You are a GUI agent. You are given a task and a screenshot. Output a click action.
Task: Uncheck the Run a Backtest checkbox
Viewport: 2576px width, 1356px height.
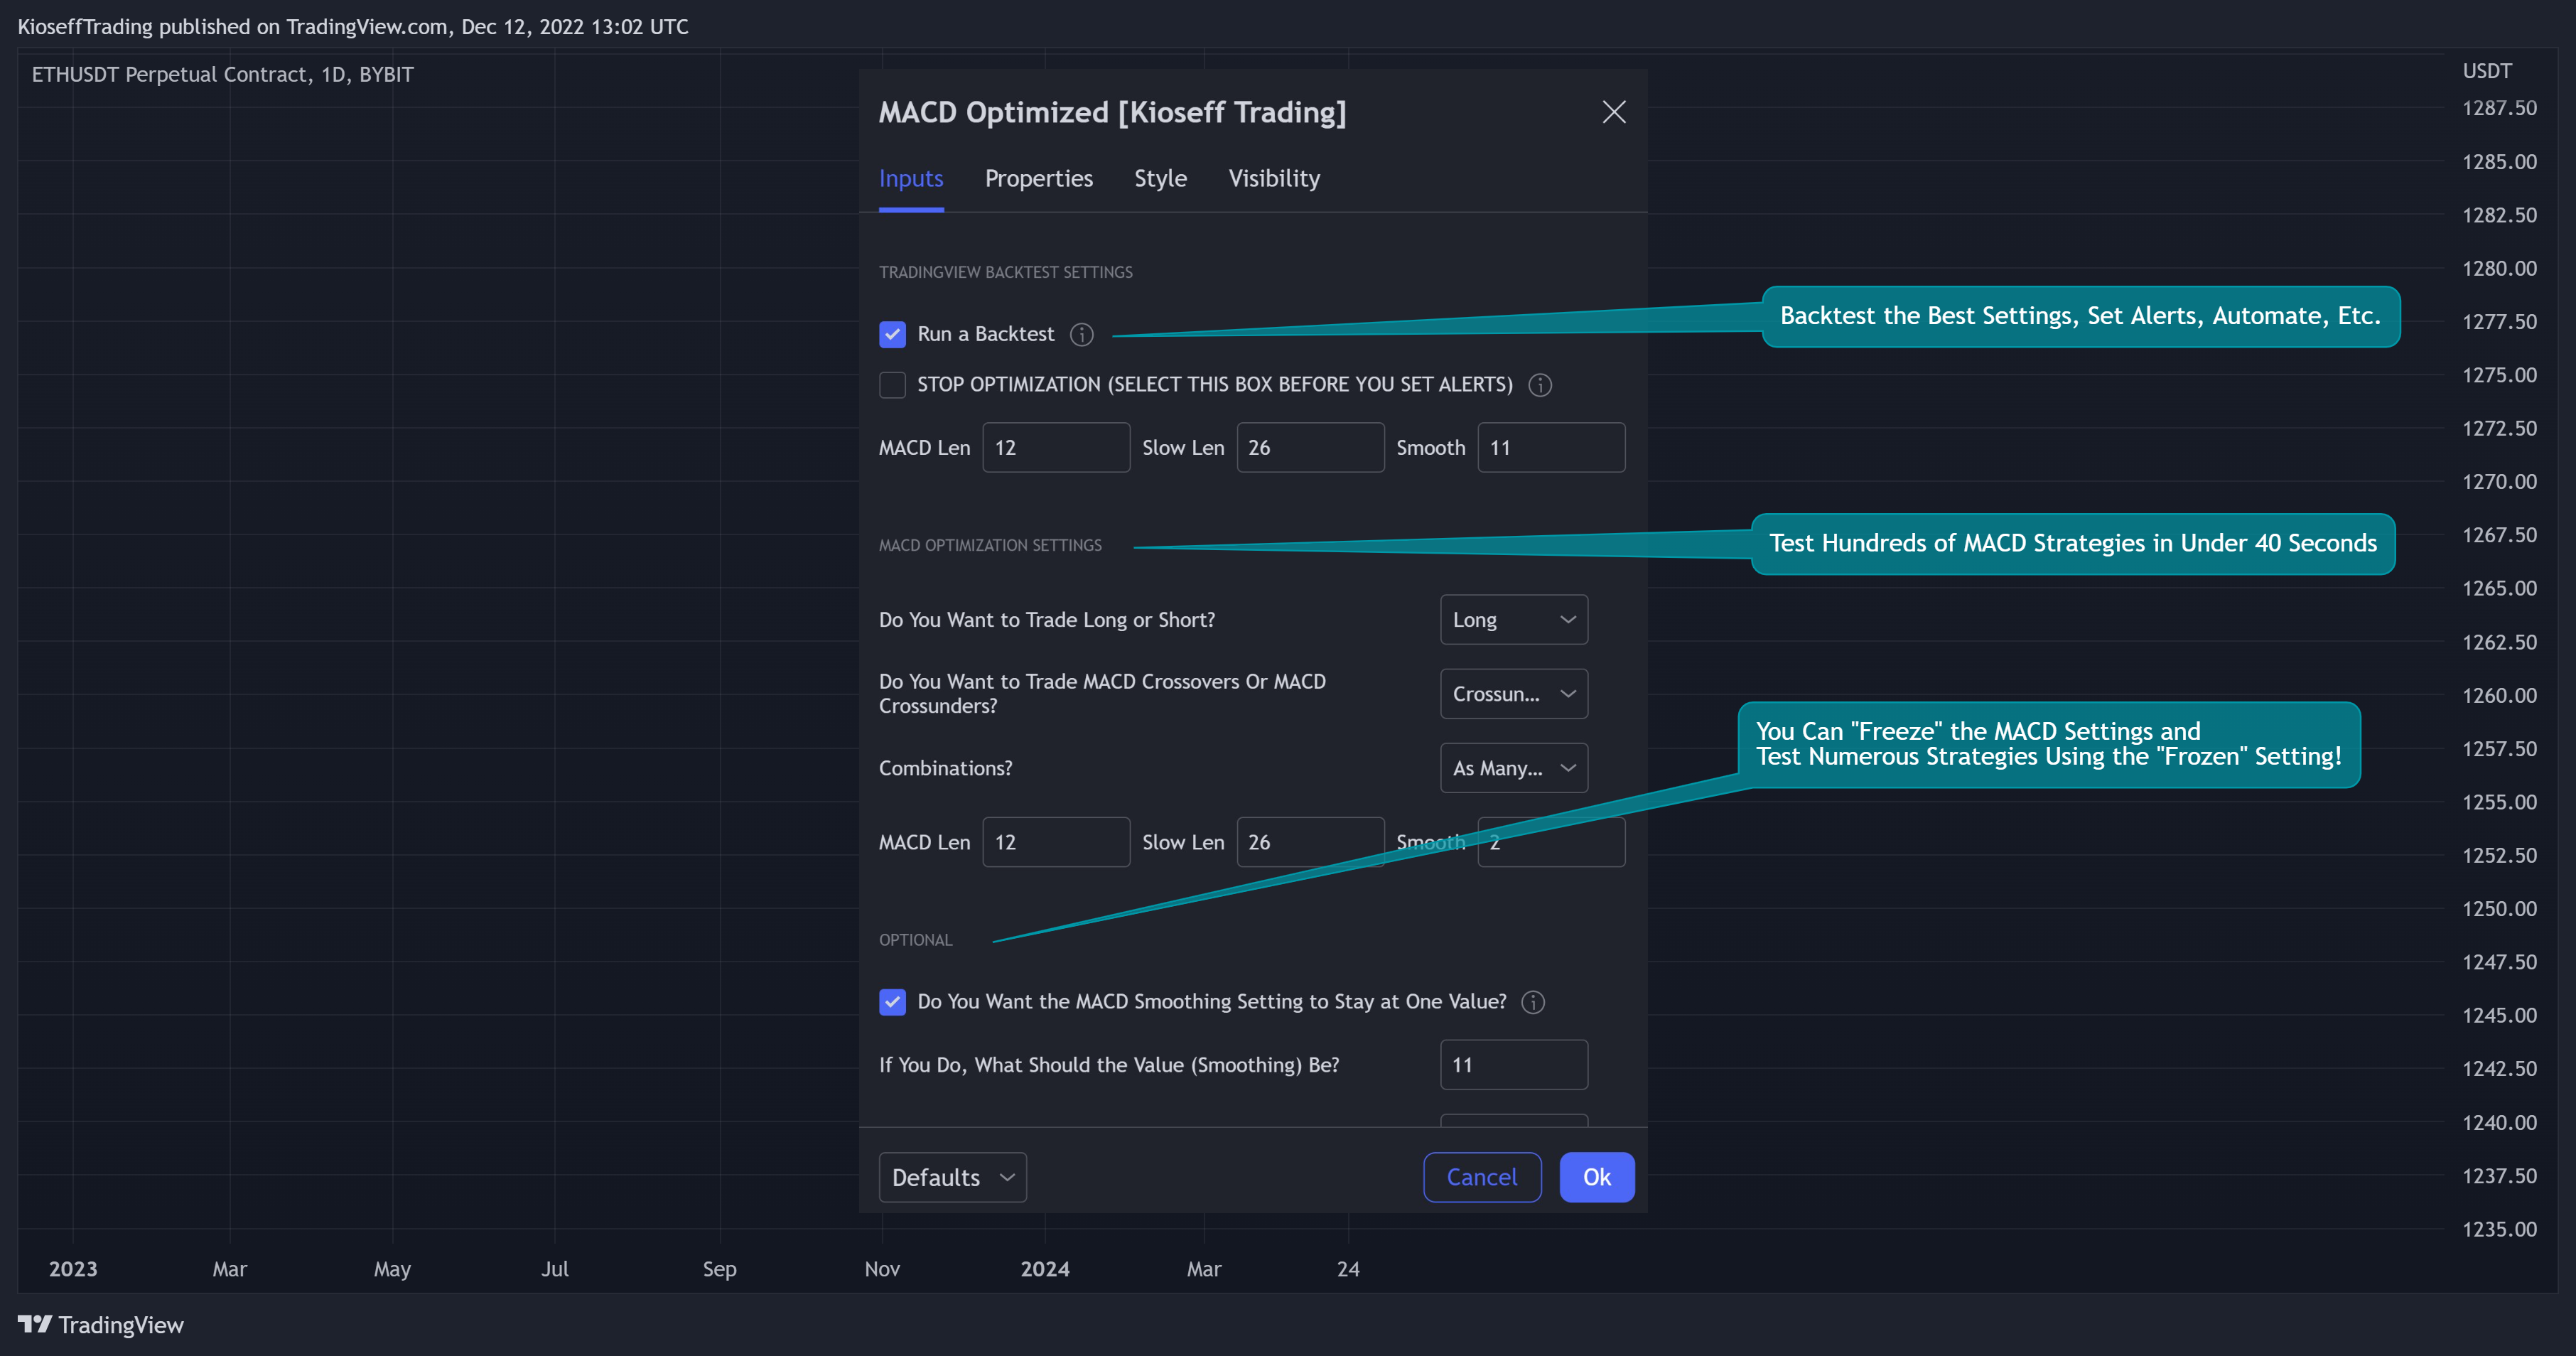[892, 334]
